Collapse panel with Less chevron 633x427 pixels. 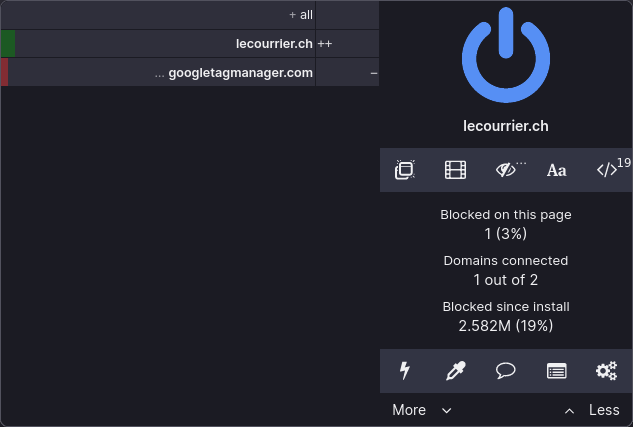pos(592,410)
